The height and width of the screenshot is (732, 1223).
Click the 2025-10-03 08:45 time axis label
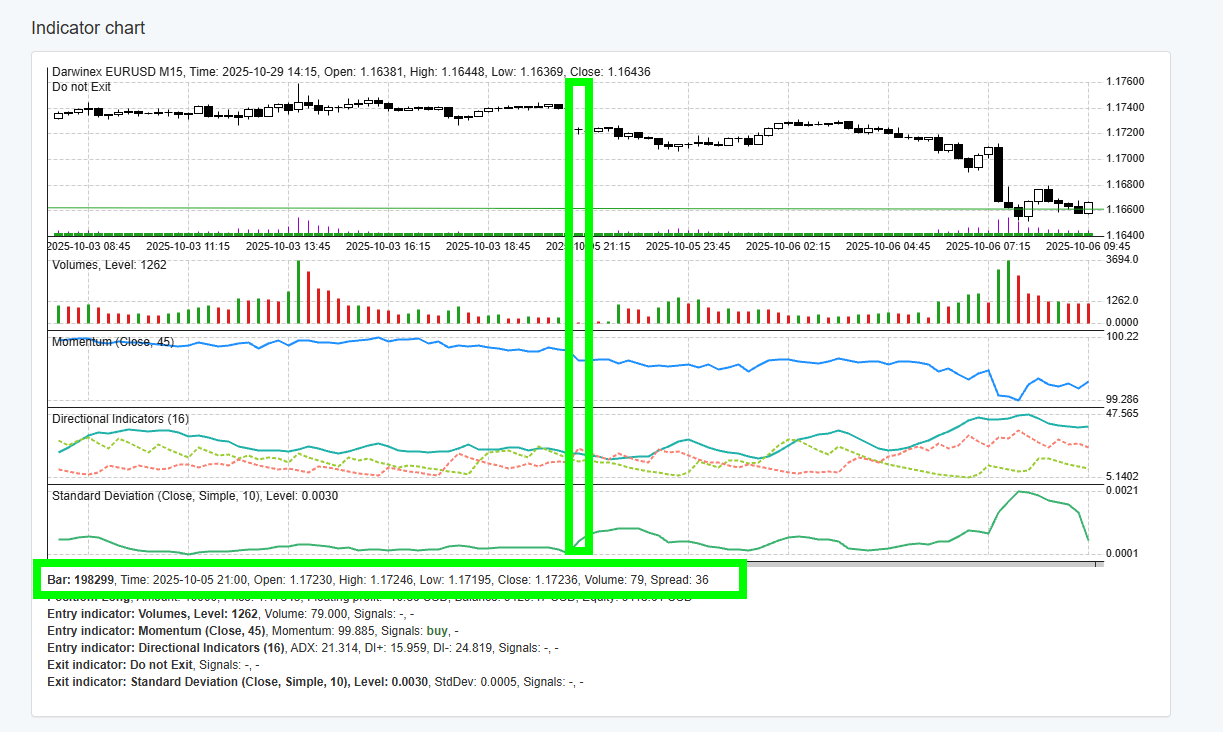89,245
